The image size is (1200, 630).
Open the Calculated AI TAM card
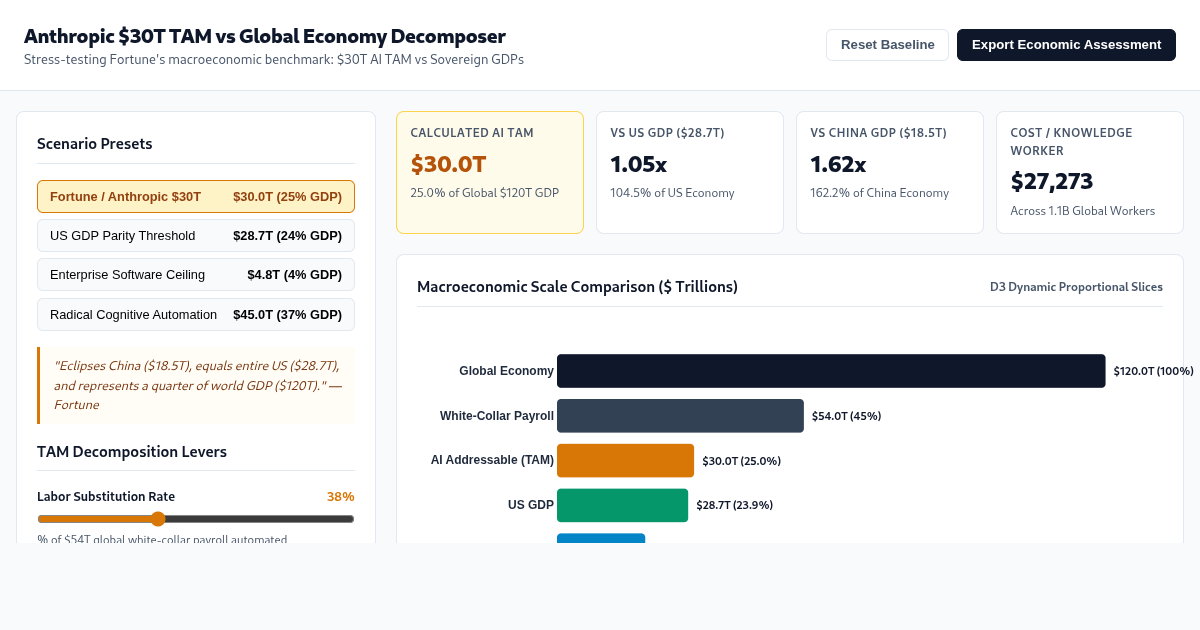490,172
